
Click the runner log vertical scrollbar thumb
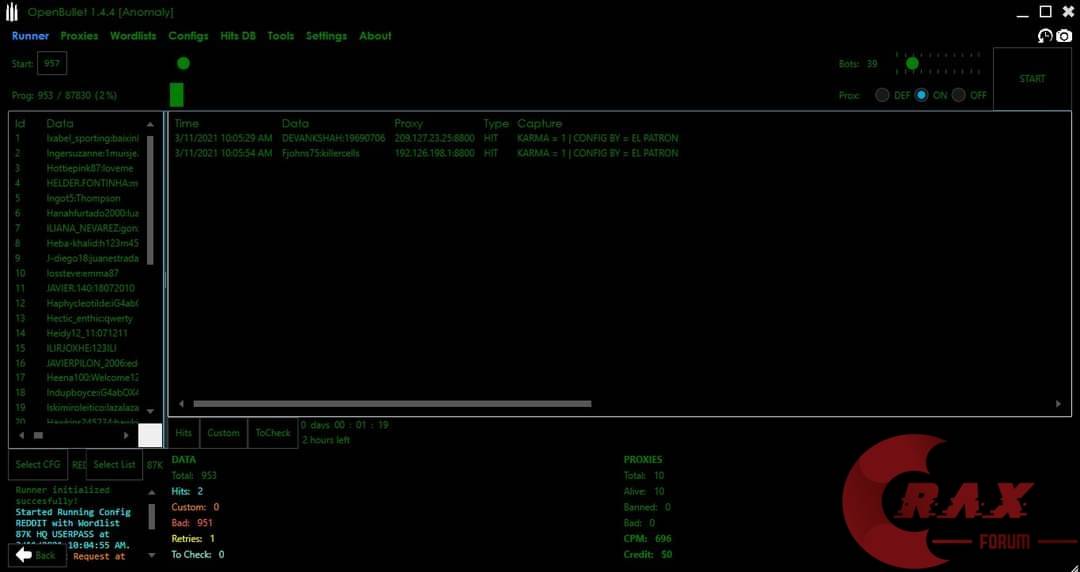point(152,516)
